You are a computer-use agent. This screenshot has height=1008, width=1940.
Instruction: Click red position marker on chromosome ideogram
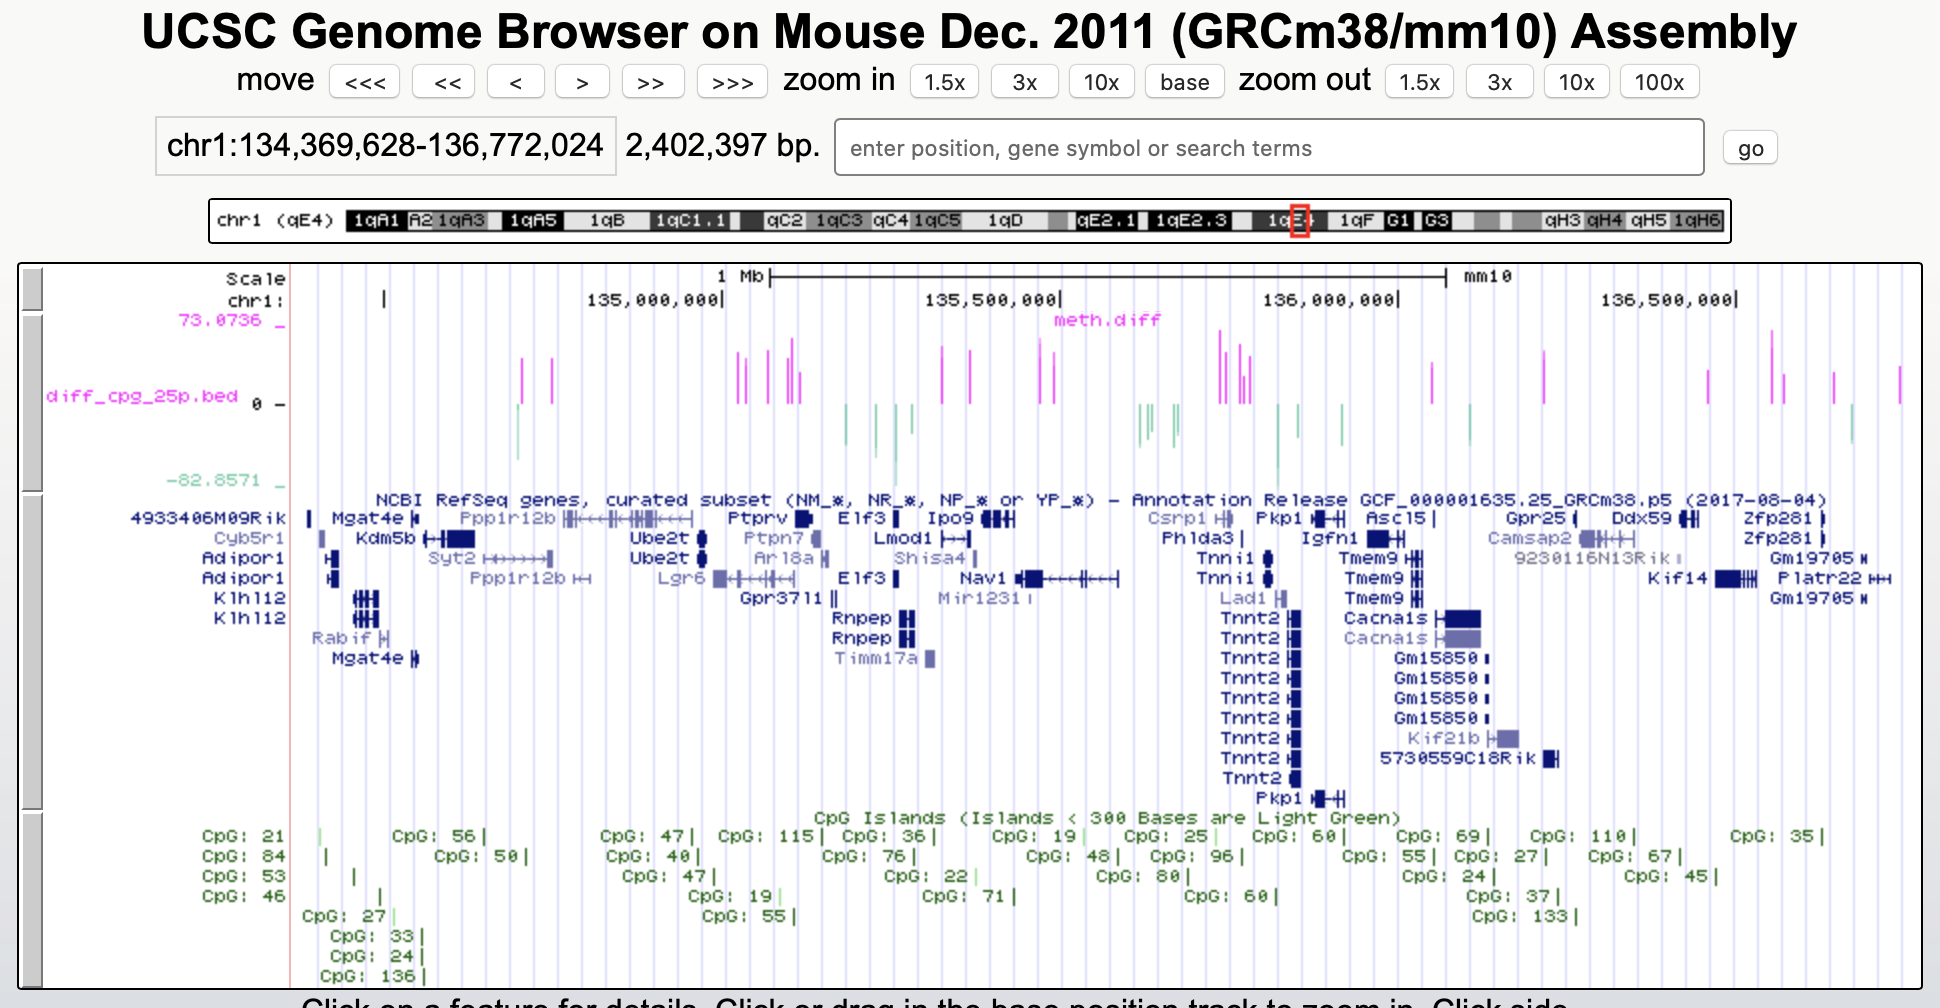1300,220
